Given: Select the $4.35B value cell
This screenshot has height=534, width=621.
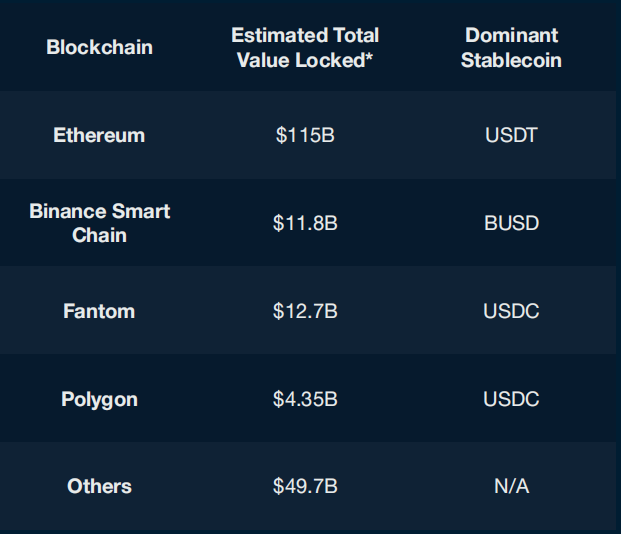Looking at the screenshot, I should coord(305,399).
